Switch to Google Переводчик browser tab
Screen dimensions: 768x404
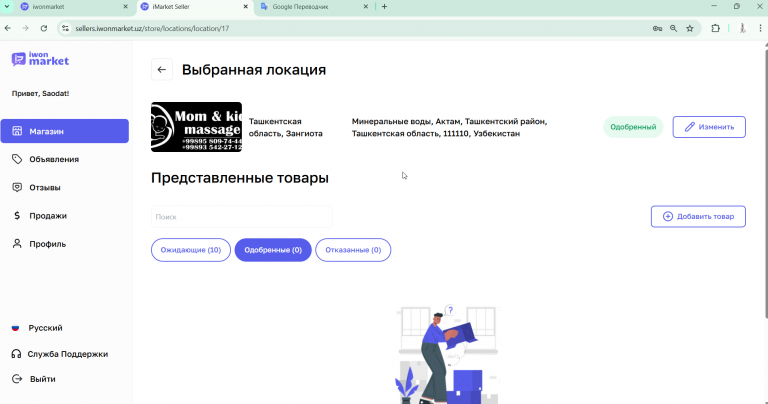313,7
